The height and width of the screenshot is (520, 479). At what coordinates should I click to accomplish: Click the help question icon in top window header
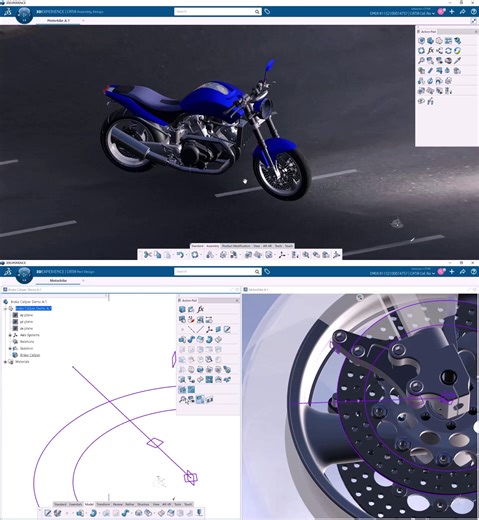point(474,12)
